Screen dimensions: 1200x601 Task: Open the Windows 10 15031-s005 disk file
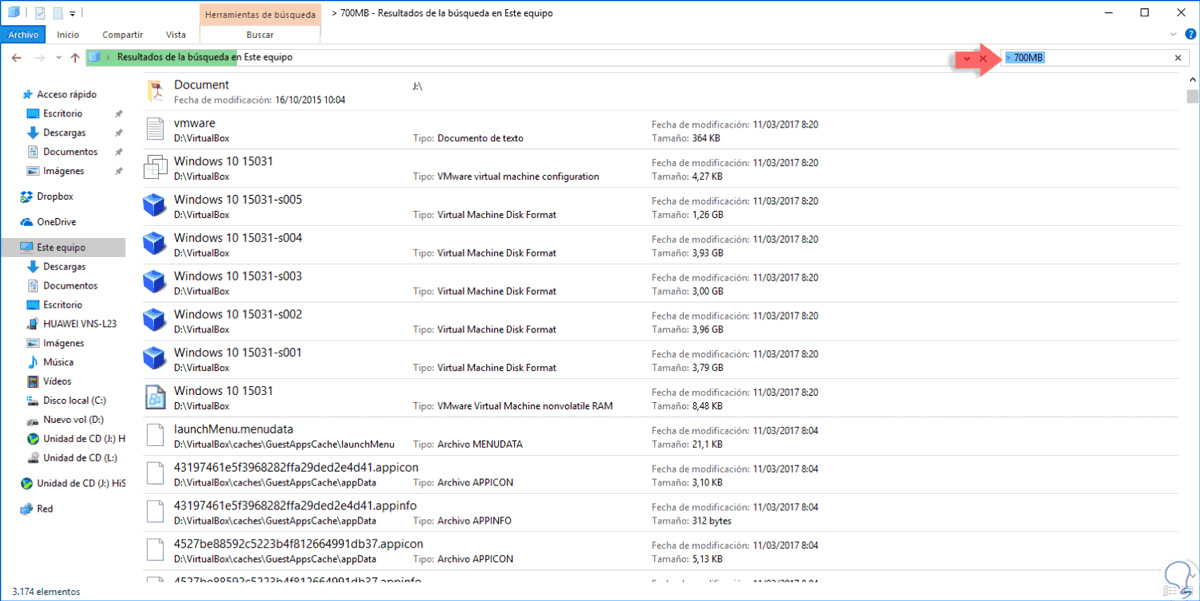[x=238, y=200]
